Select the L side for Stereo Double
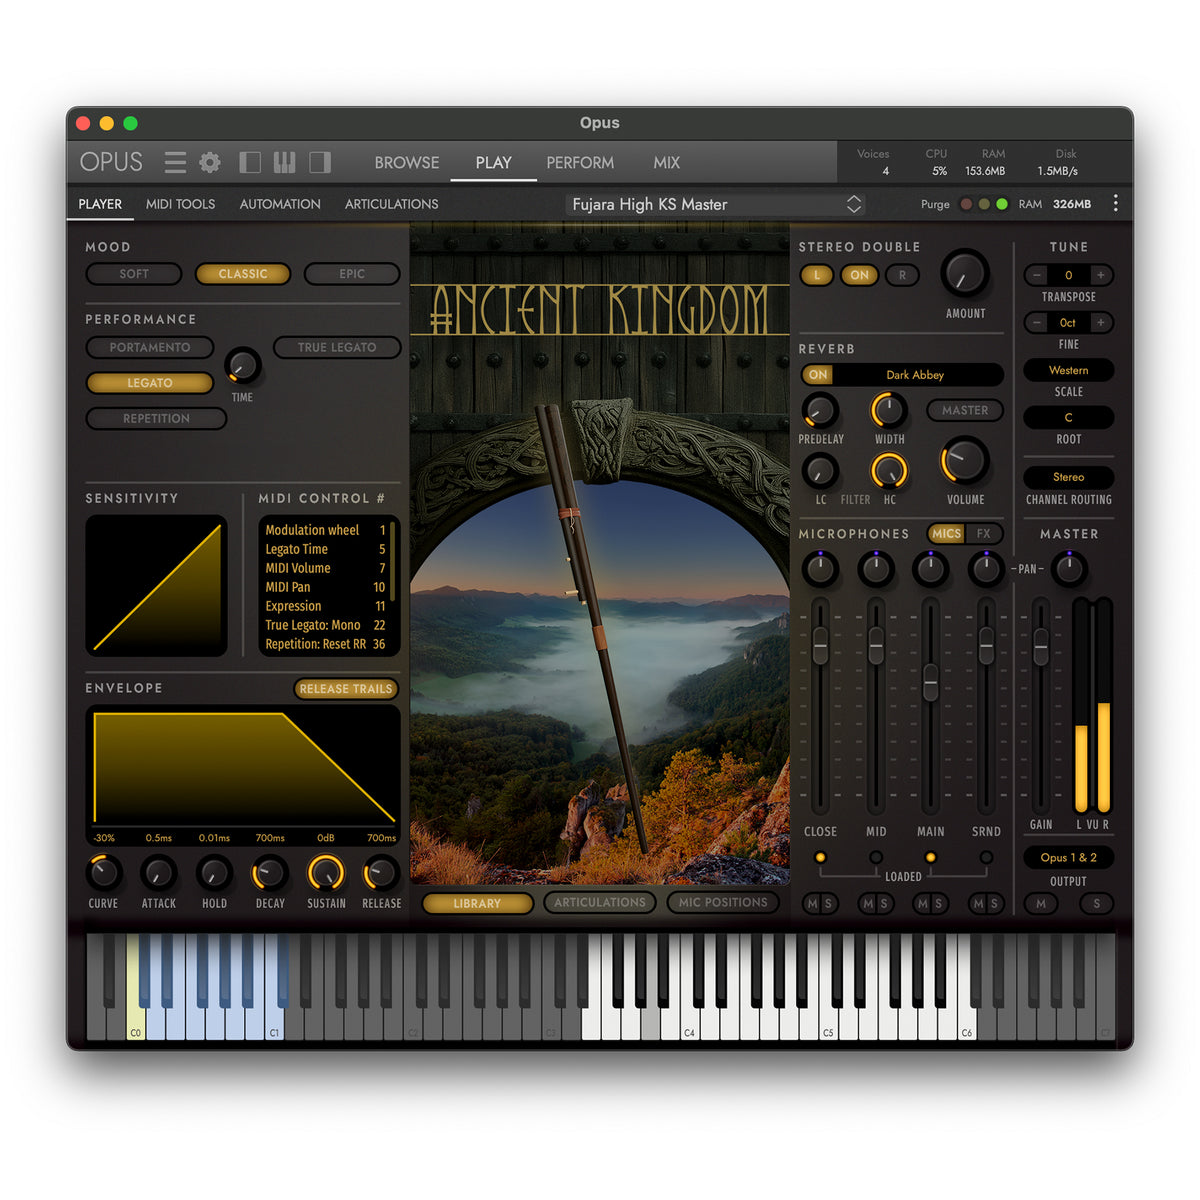 816,275
